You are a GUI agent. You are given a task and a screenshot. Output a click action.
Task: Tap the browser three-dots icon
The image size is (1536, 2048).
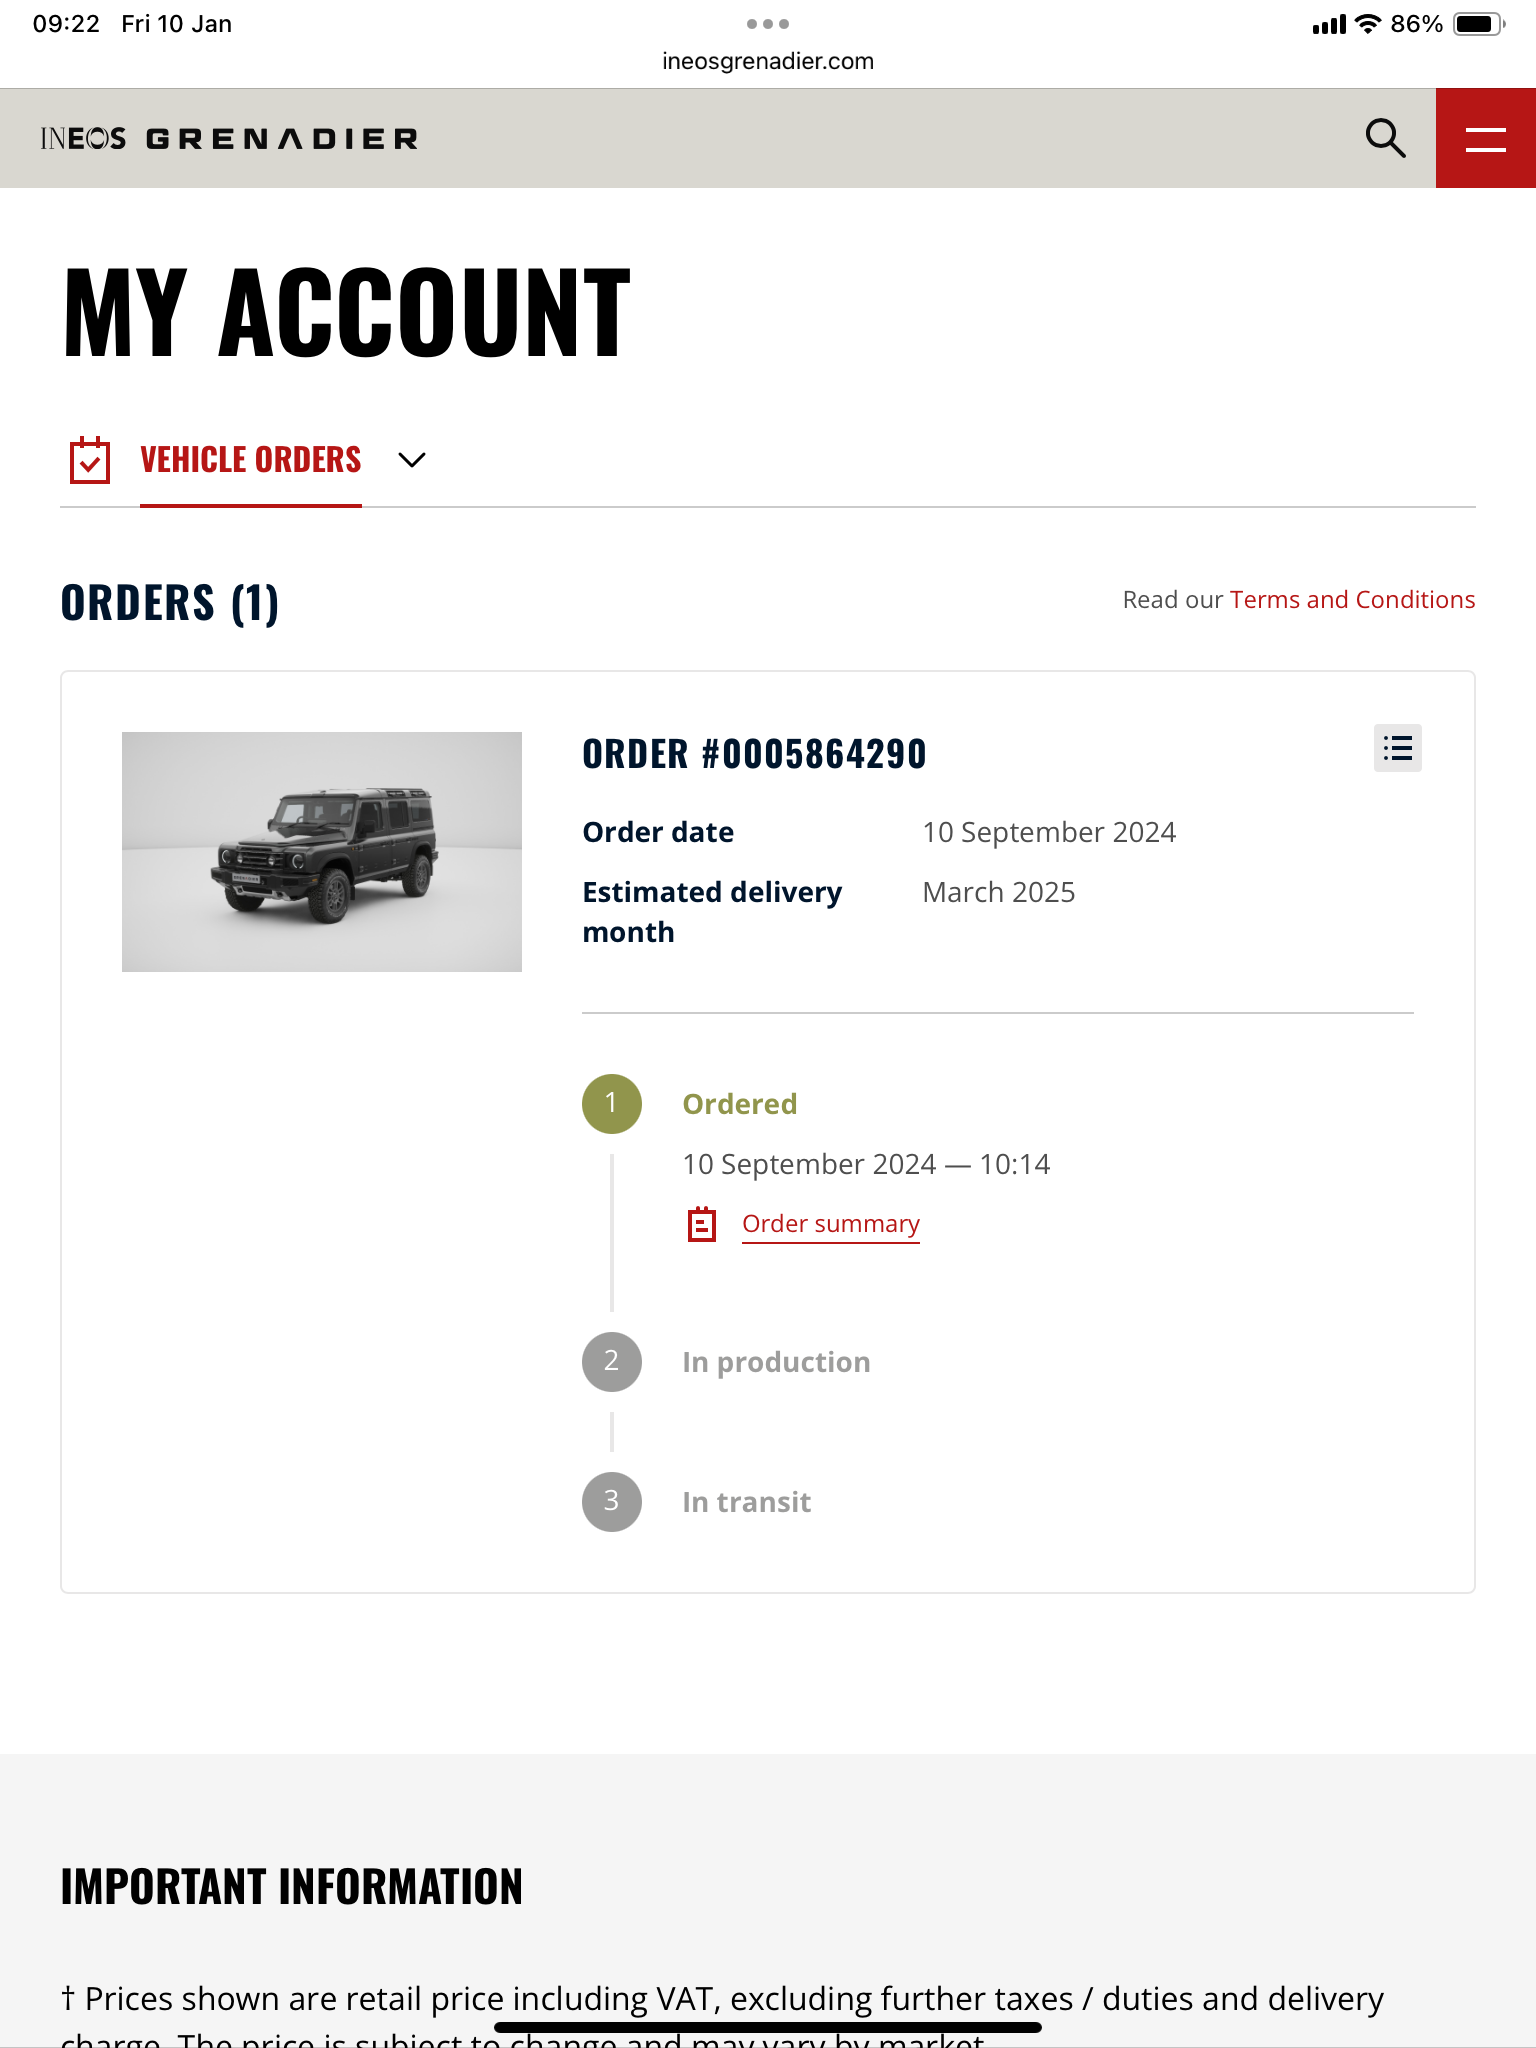pos(768,23)
